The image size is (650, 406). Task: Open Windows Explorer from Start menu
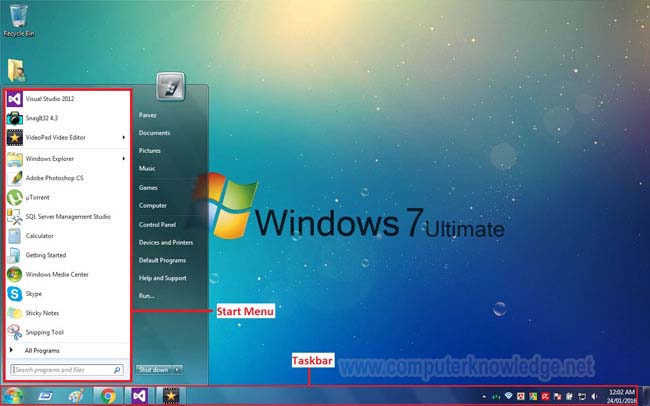coord(68,159)
